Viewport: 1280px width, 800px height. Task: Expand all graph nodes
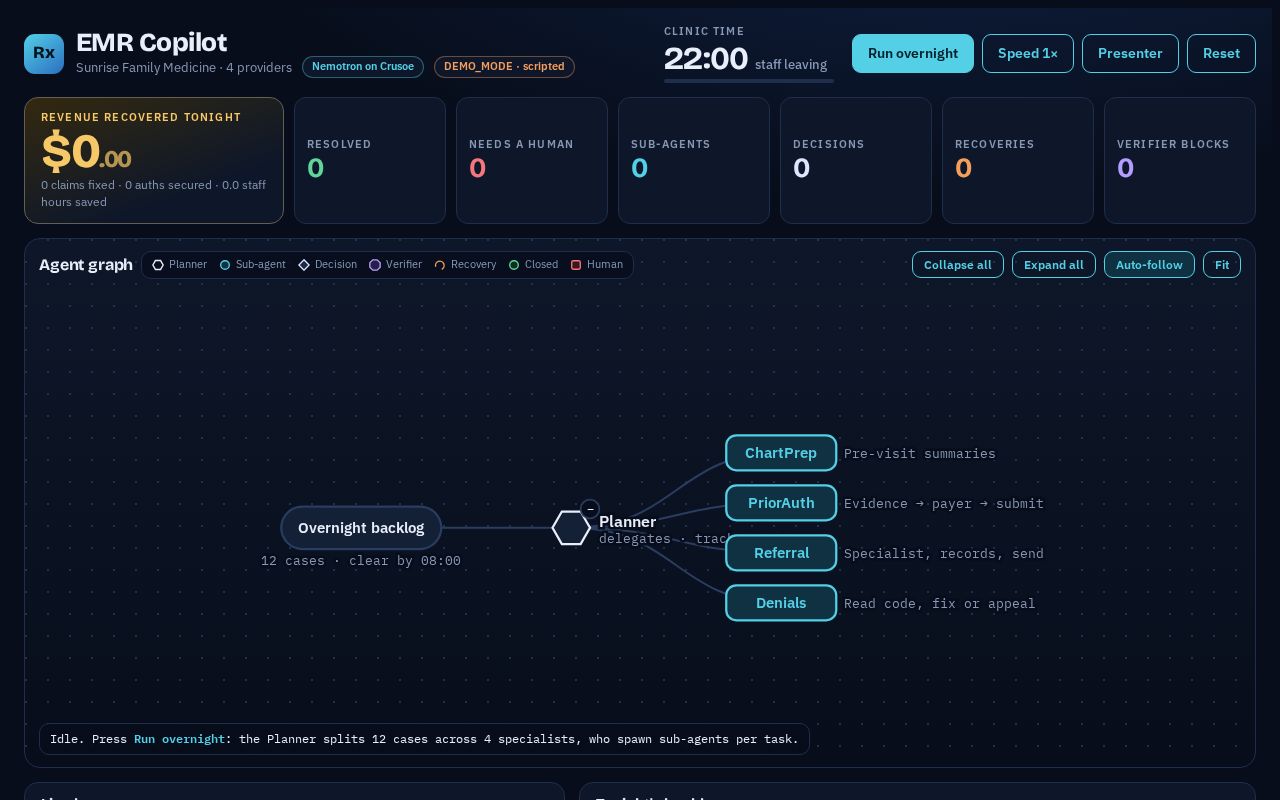tap(1054, 265)
